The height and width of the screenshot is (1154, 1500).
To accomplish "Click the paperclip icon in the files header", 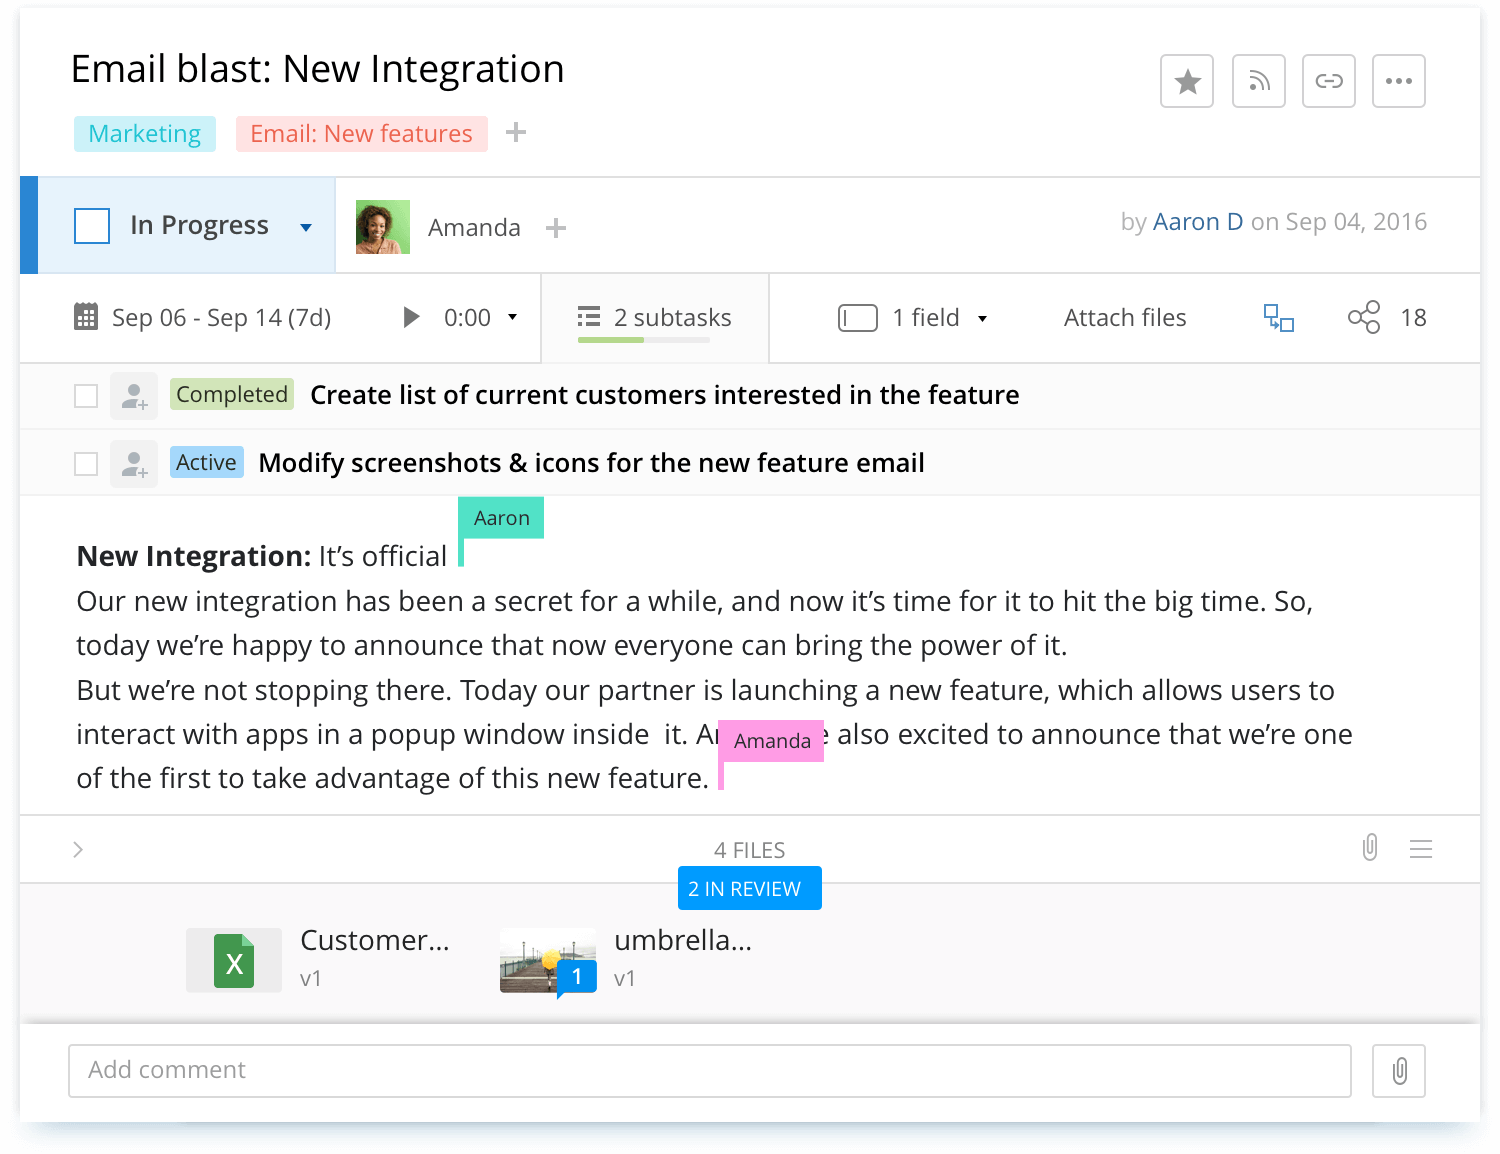I will click(1370, 848).
